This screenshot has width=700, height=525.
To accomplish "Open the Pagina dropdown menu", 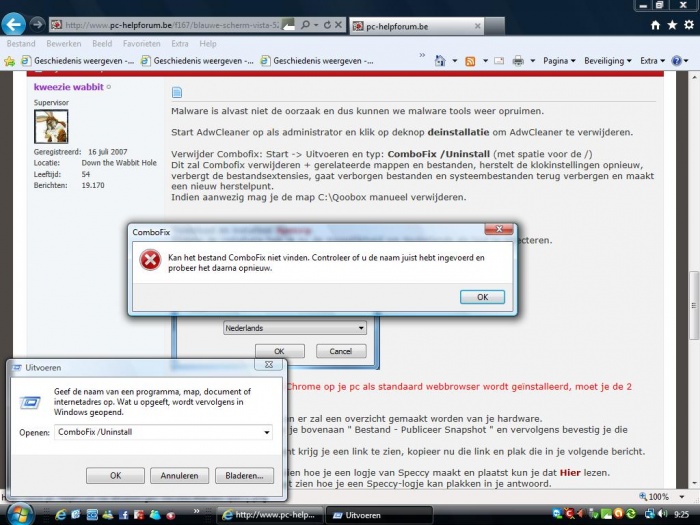I will click(559, 61).
